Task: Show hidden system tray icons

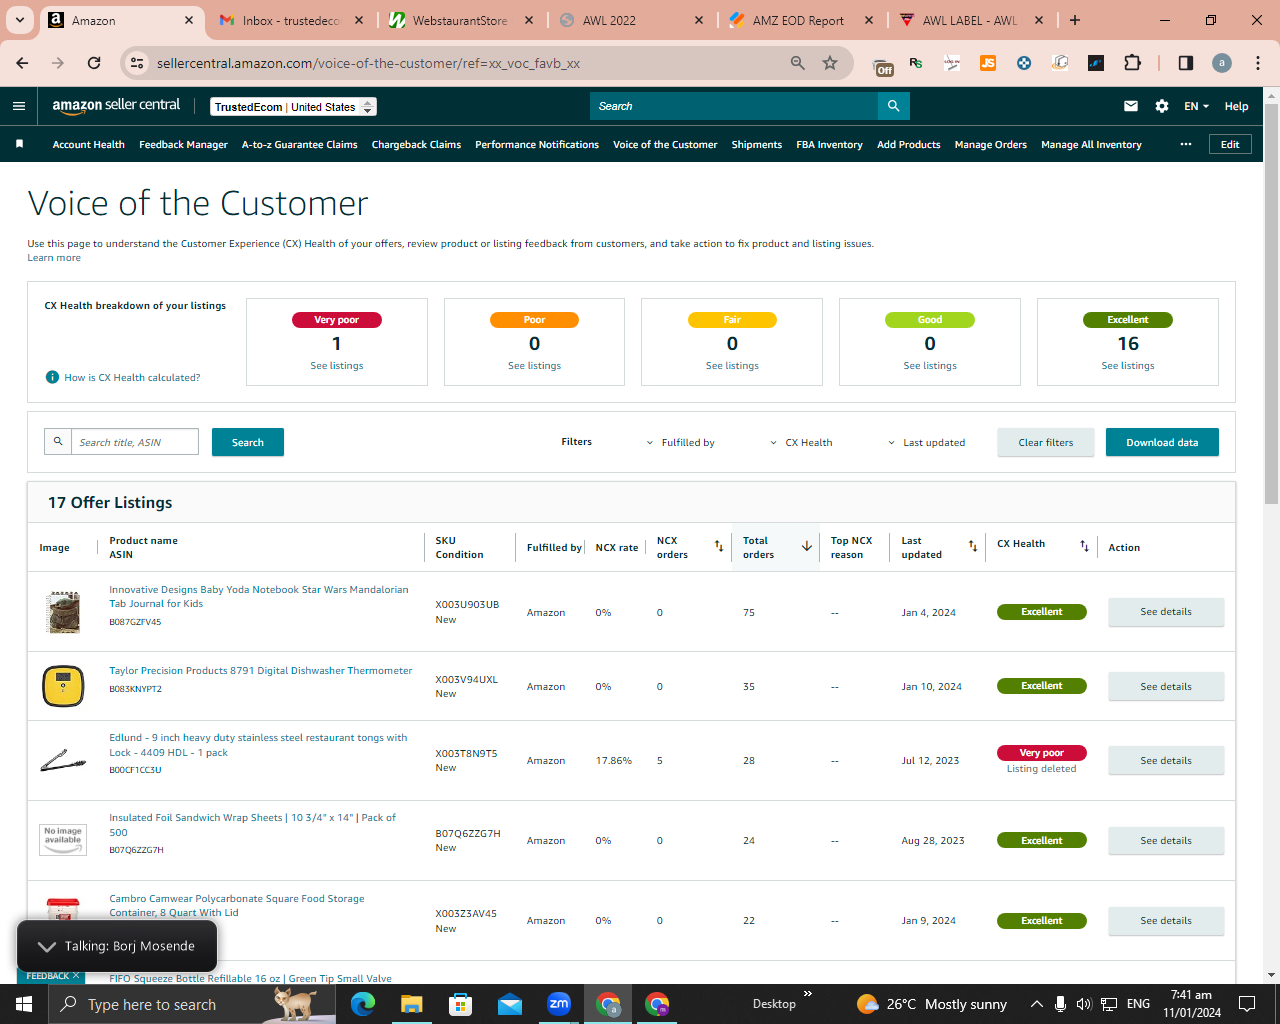Action: pos(1037,1004)
